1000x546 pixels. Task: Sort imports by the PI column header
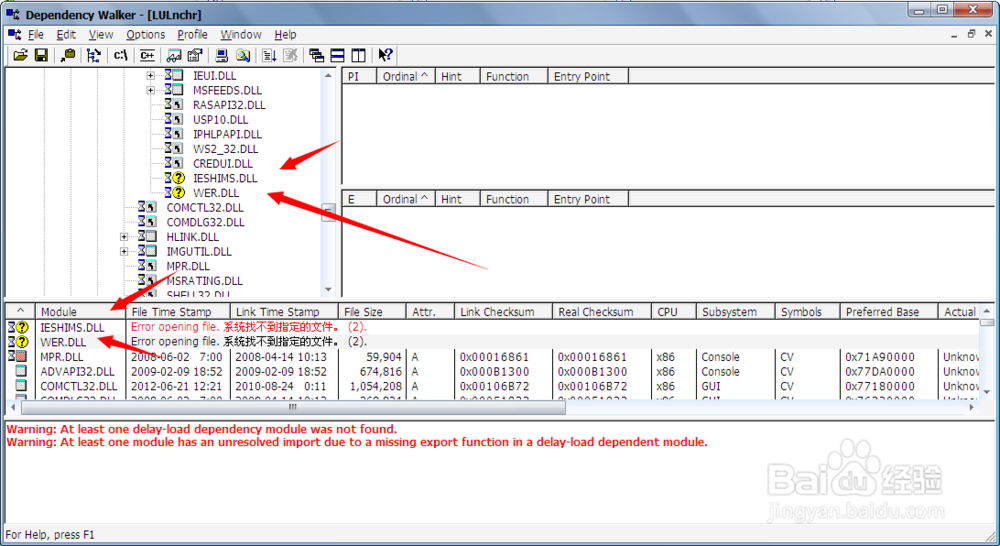pyautogui.click(x=360, y=77)
